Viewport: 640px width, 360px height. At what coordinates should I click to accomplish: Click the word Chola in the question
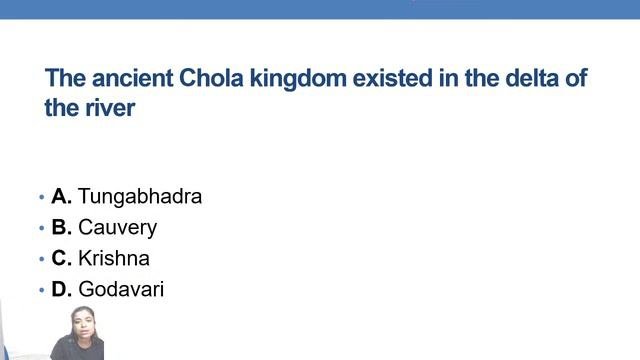point(211,78)
